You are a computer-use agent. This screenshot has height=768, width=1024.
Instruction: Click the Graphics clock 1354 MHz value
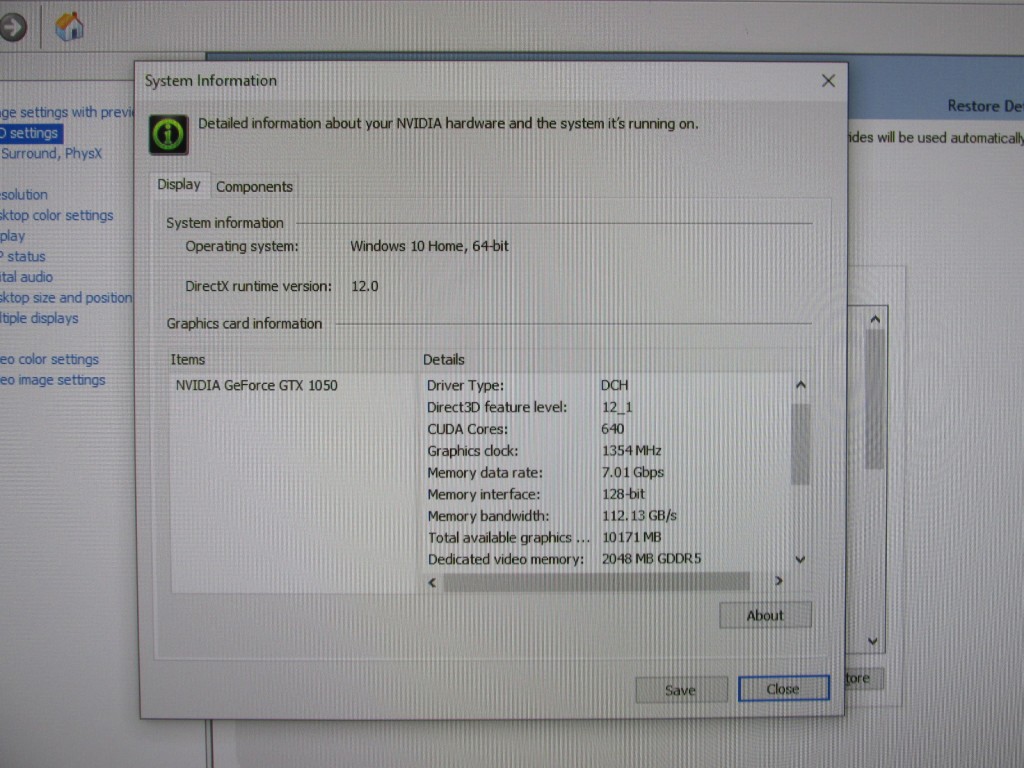(632, 451)
